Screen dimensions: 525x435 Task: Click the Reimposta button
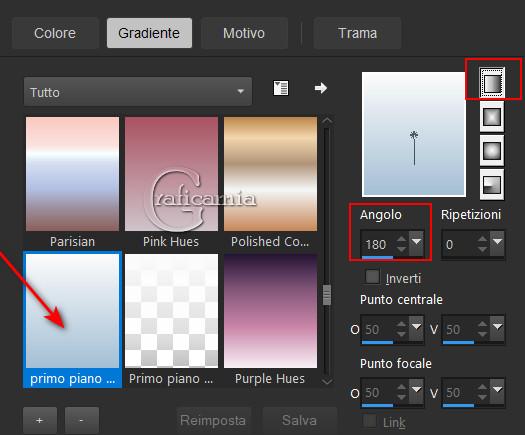coord(213,420)
